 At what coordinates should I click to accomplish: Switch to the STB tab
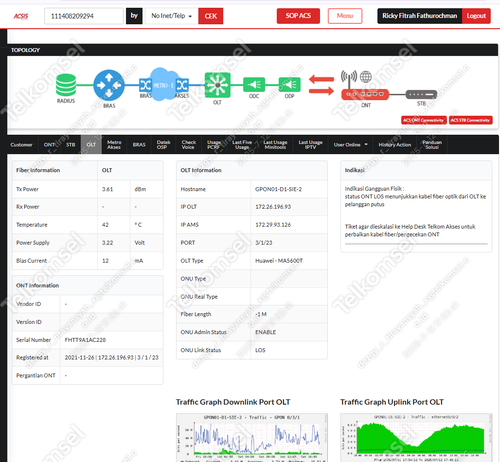tap(71, 145)
